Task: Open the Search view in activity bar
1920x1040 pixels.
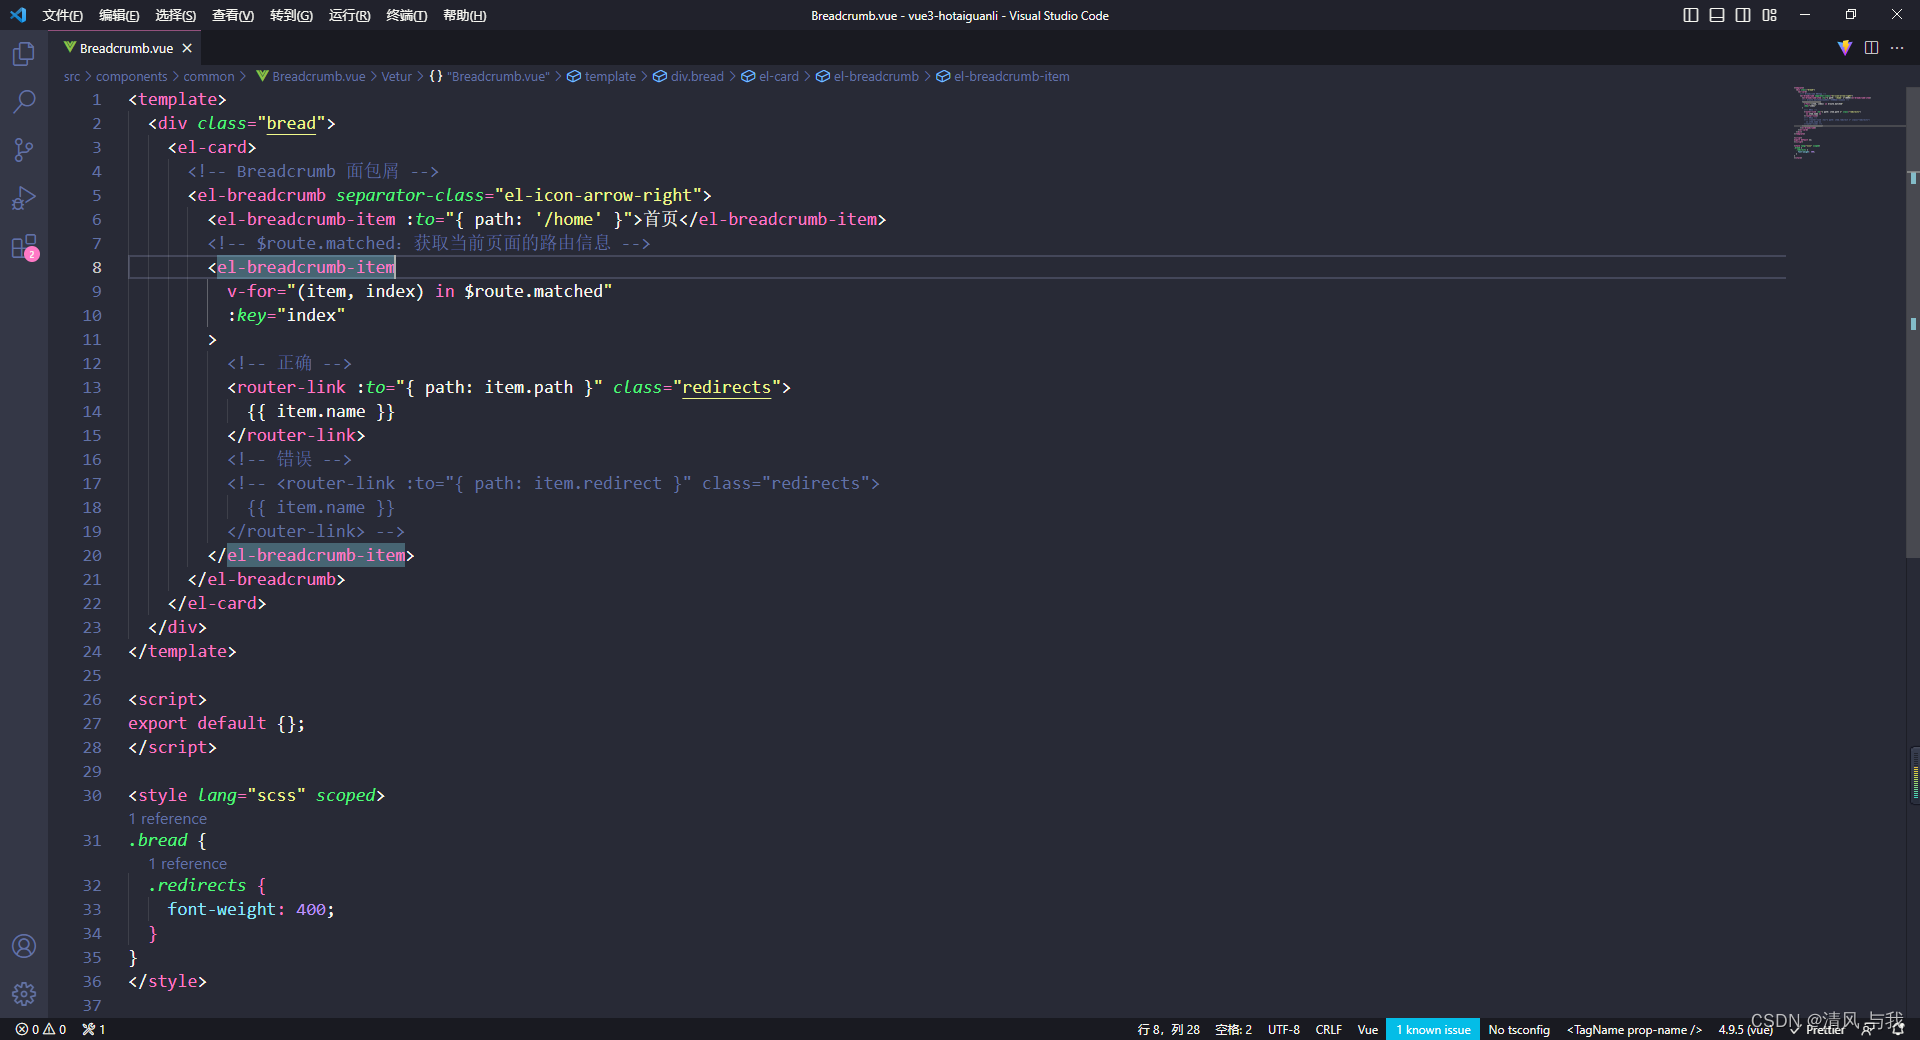Action: [x=24, y=102]
